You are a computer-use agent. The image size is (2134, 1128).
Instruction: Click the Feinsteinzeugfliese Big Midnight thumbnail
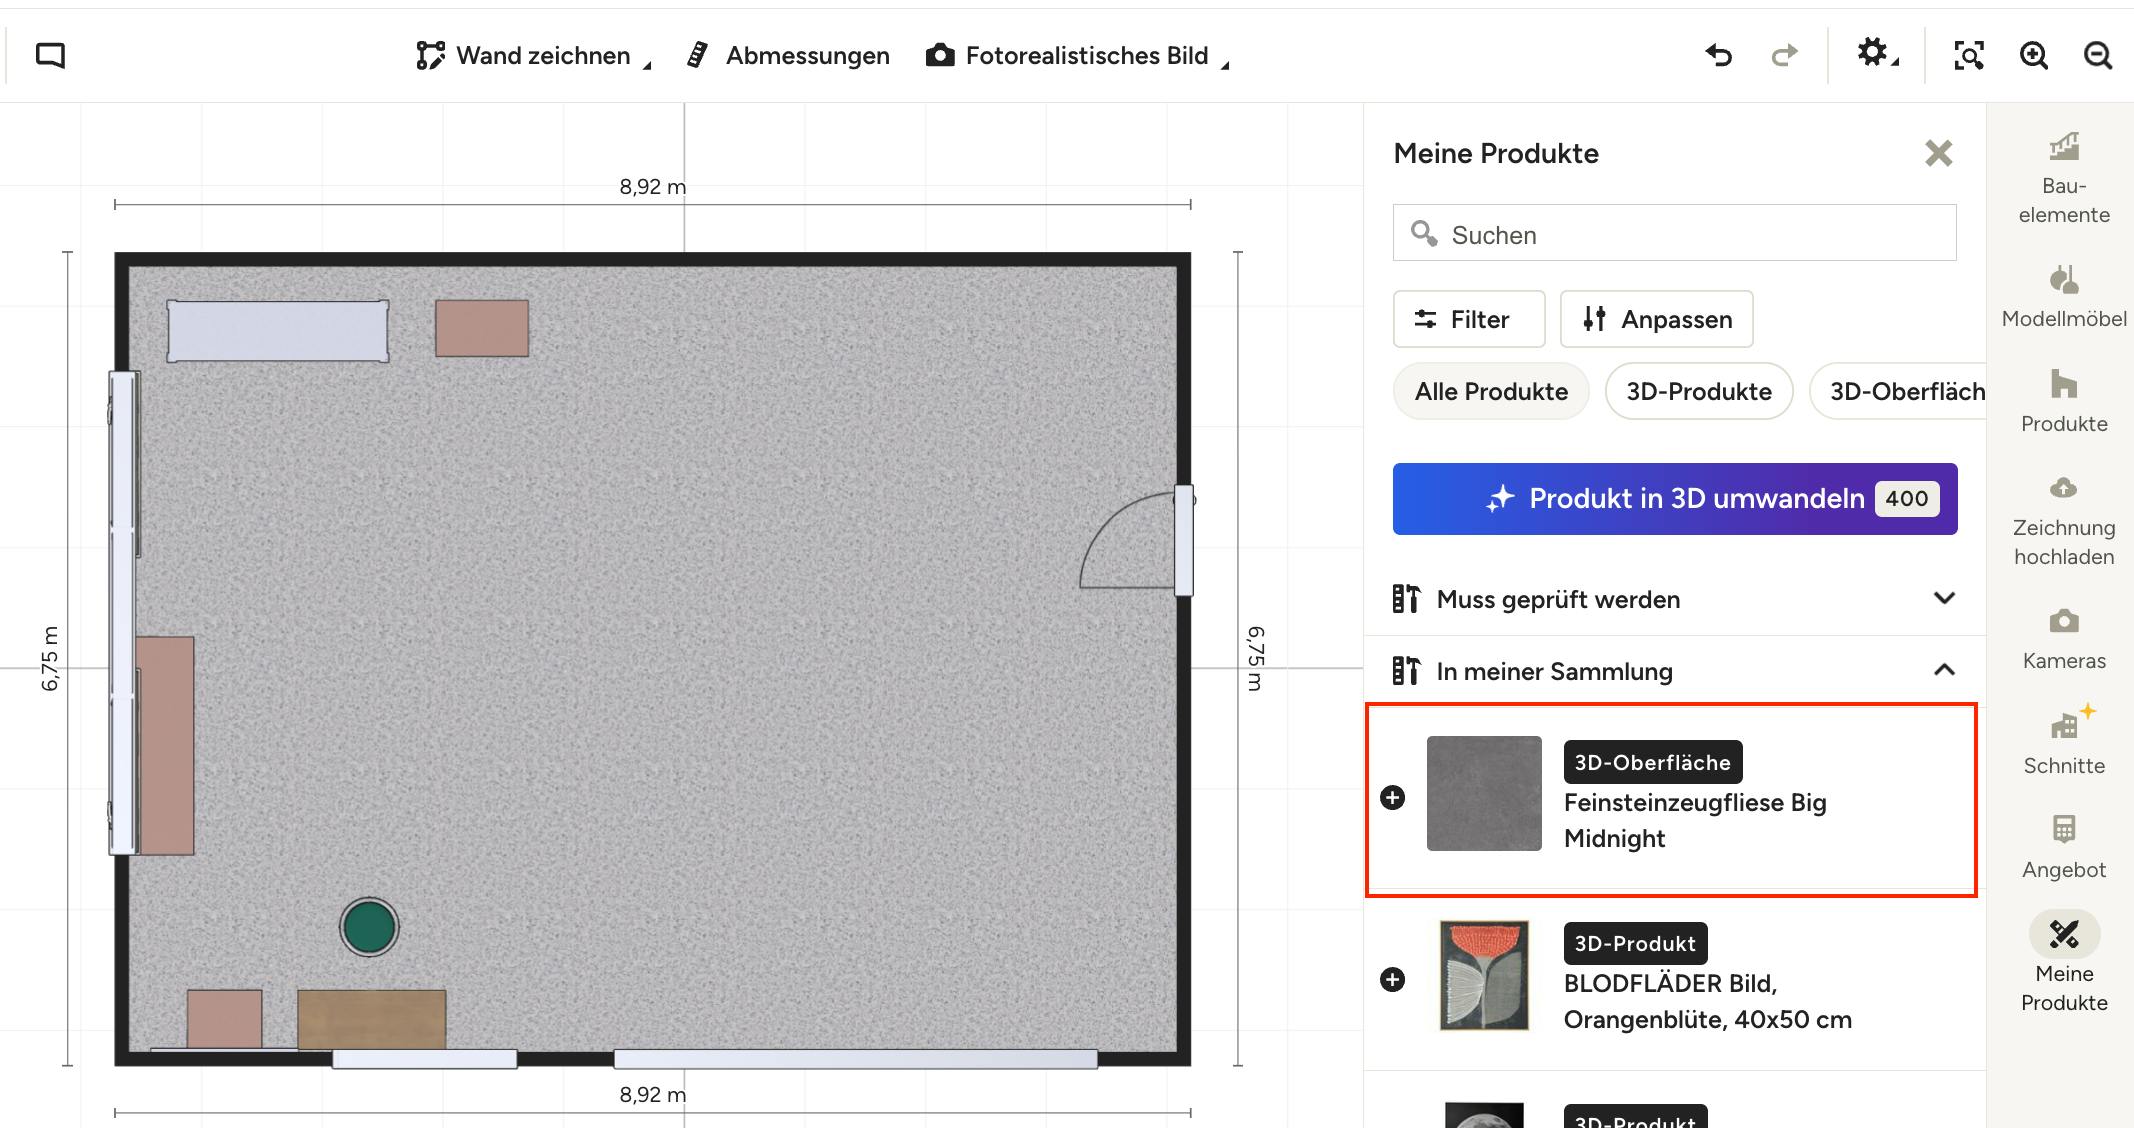tap(1484, 794)
